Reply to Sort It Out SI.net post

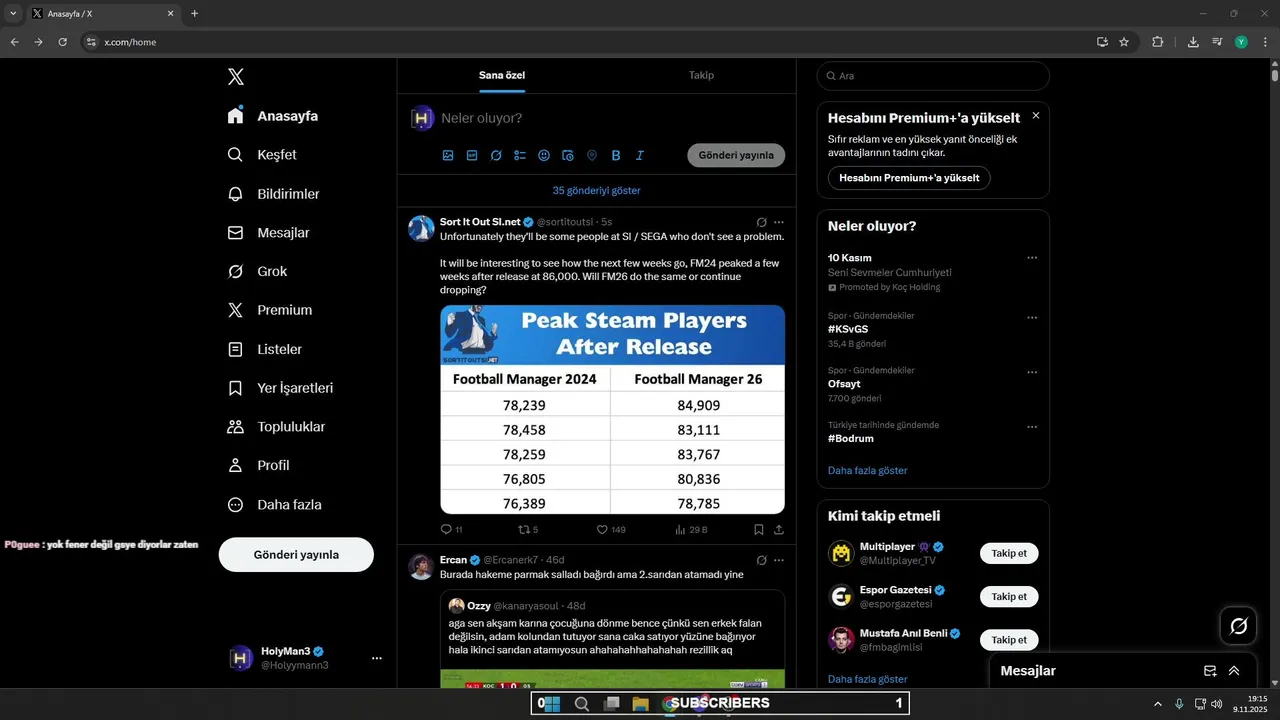pyautogui.click(x=451, y=530)
